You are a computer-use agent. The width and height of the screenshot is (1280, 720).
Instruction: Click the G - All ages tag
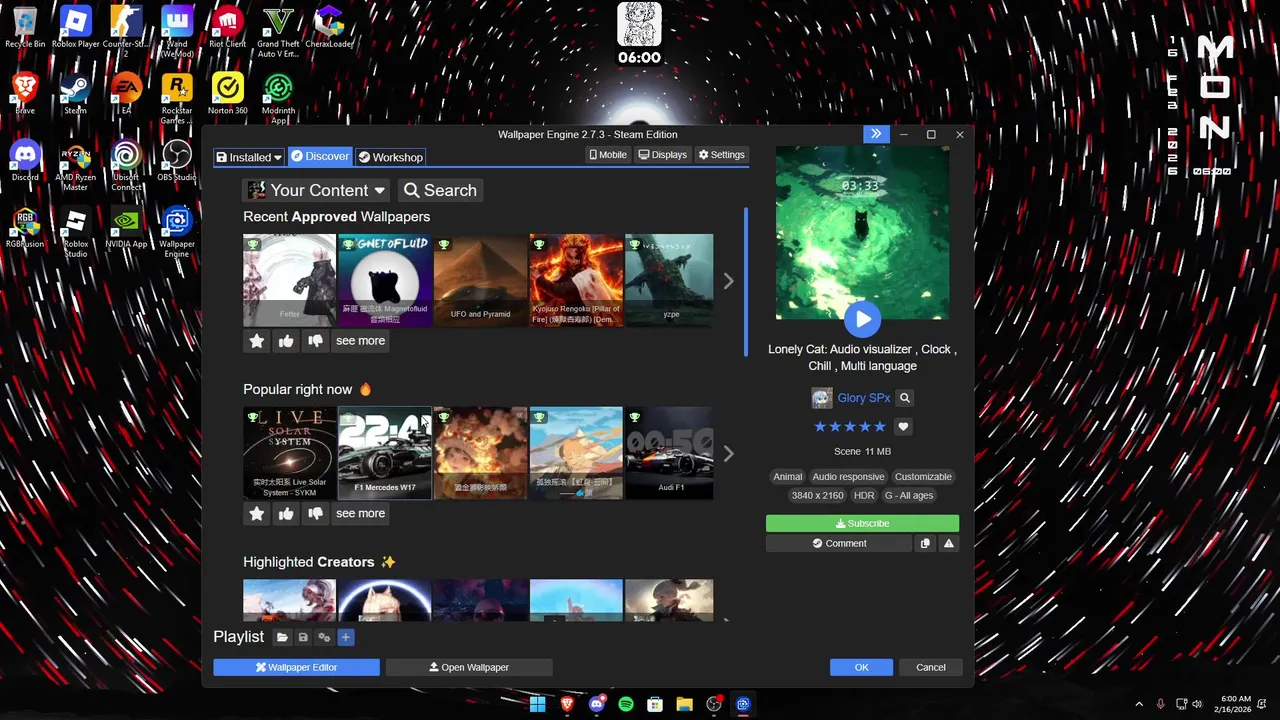[x=908, y=495]
